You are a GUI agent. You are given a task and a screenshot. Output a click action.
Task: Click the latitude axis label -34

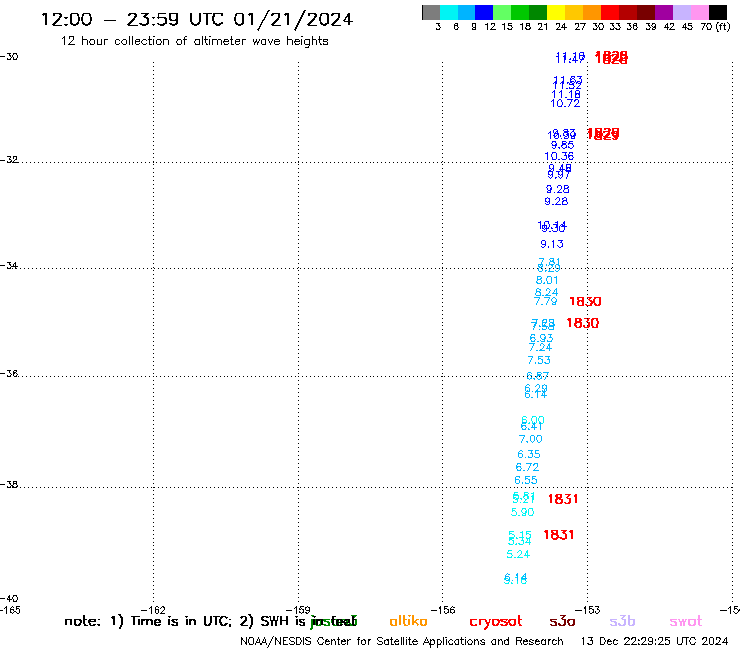point(9,265)
